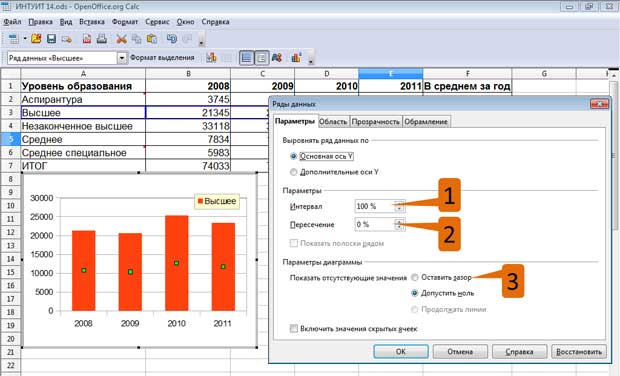Image resolution: width=620 pixels, height=376 pixels.
Task: Click the Восстановить button
Action: tap(579, 351)
